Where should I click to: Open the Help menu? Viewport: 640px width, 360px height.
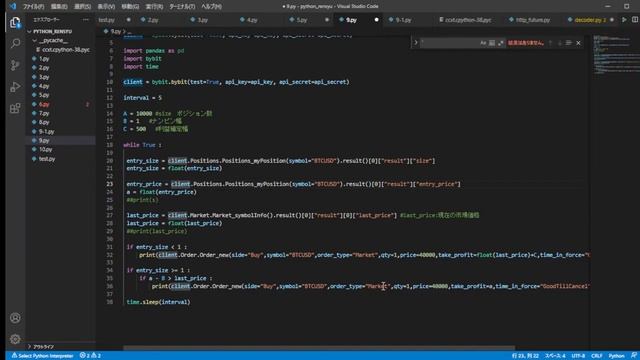[211, 7]
